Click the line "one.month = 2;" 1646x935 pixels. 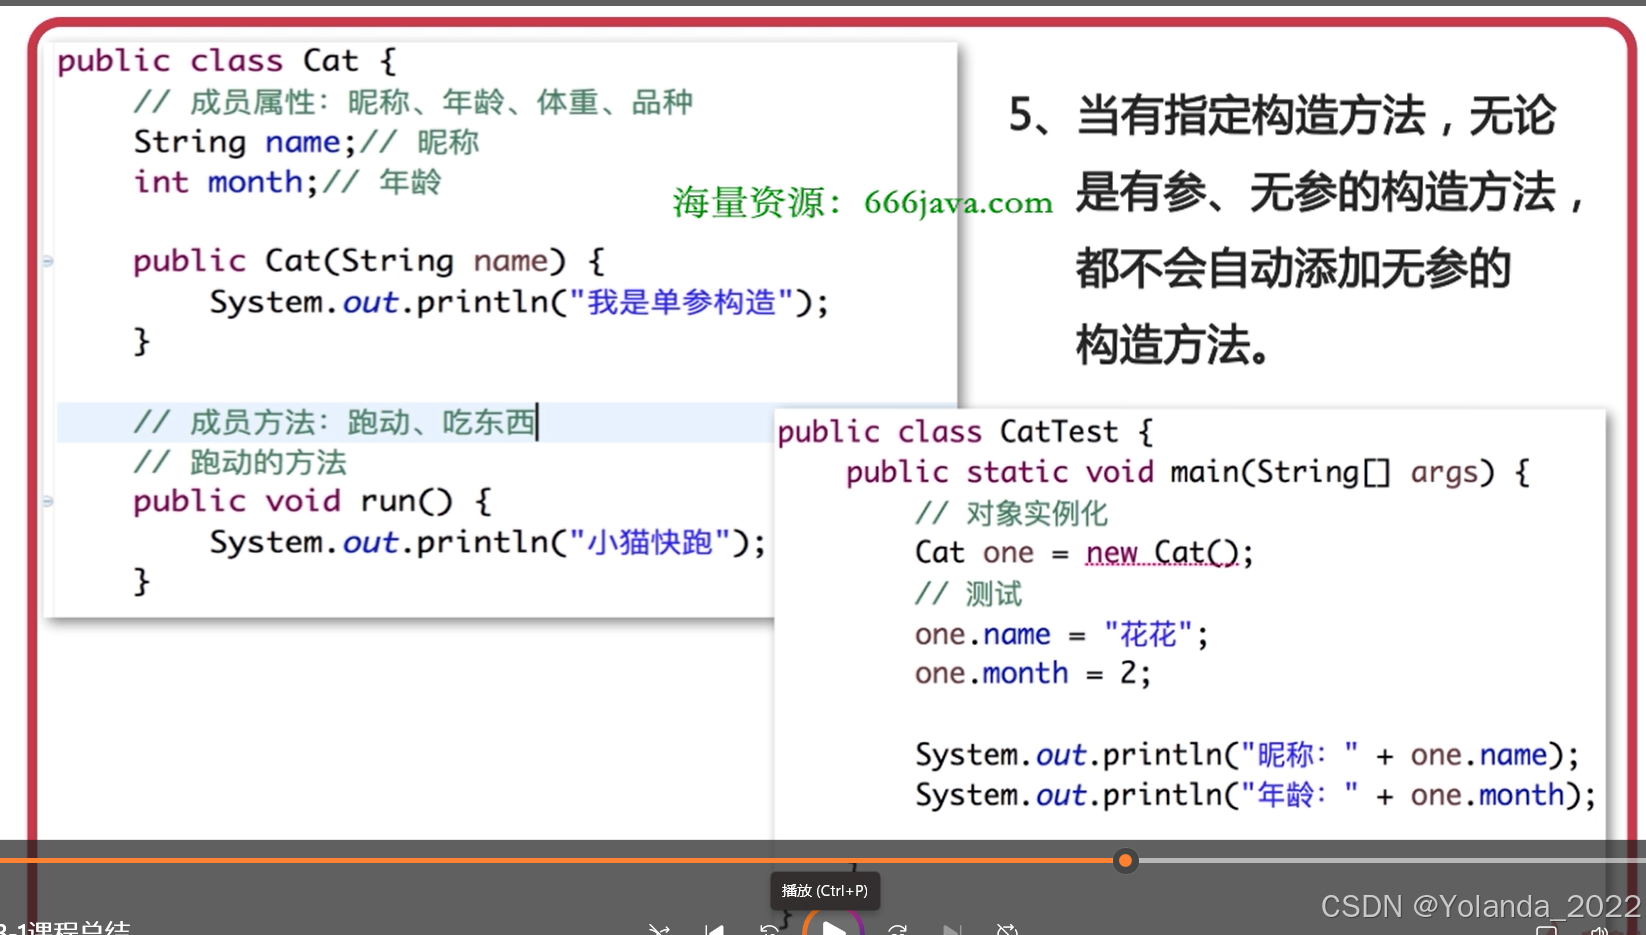1033,673
